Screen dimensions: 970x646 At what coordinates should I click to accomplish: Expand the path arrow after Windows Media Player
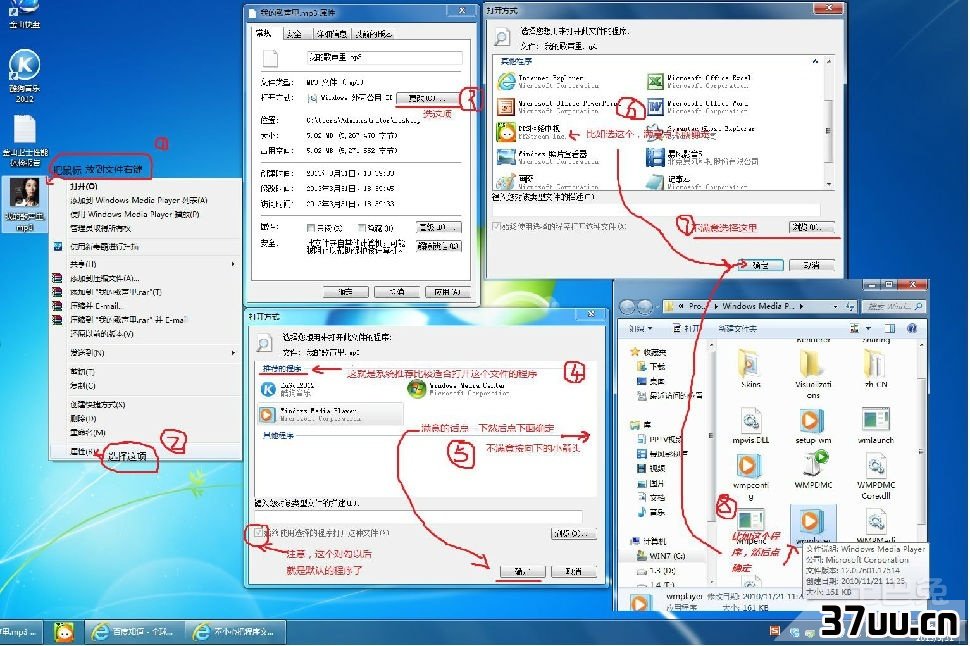coord(801,306)
